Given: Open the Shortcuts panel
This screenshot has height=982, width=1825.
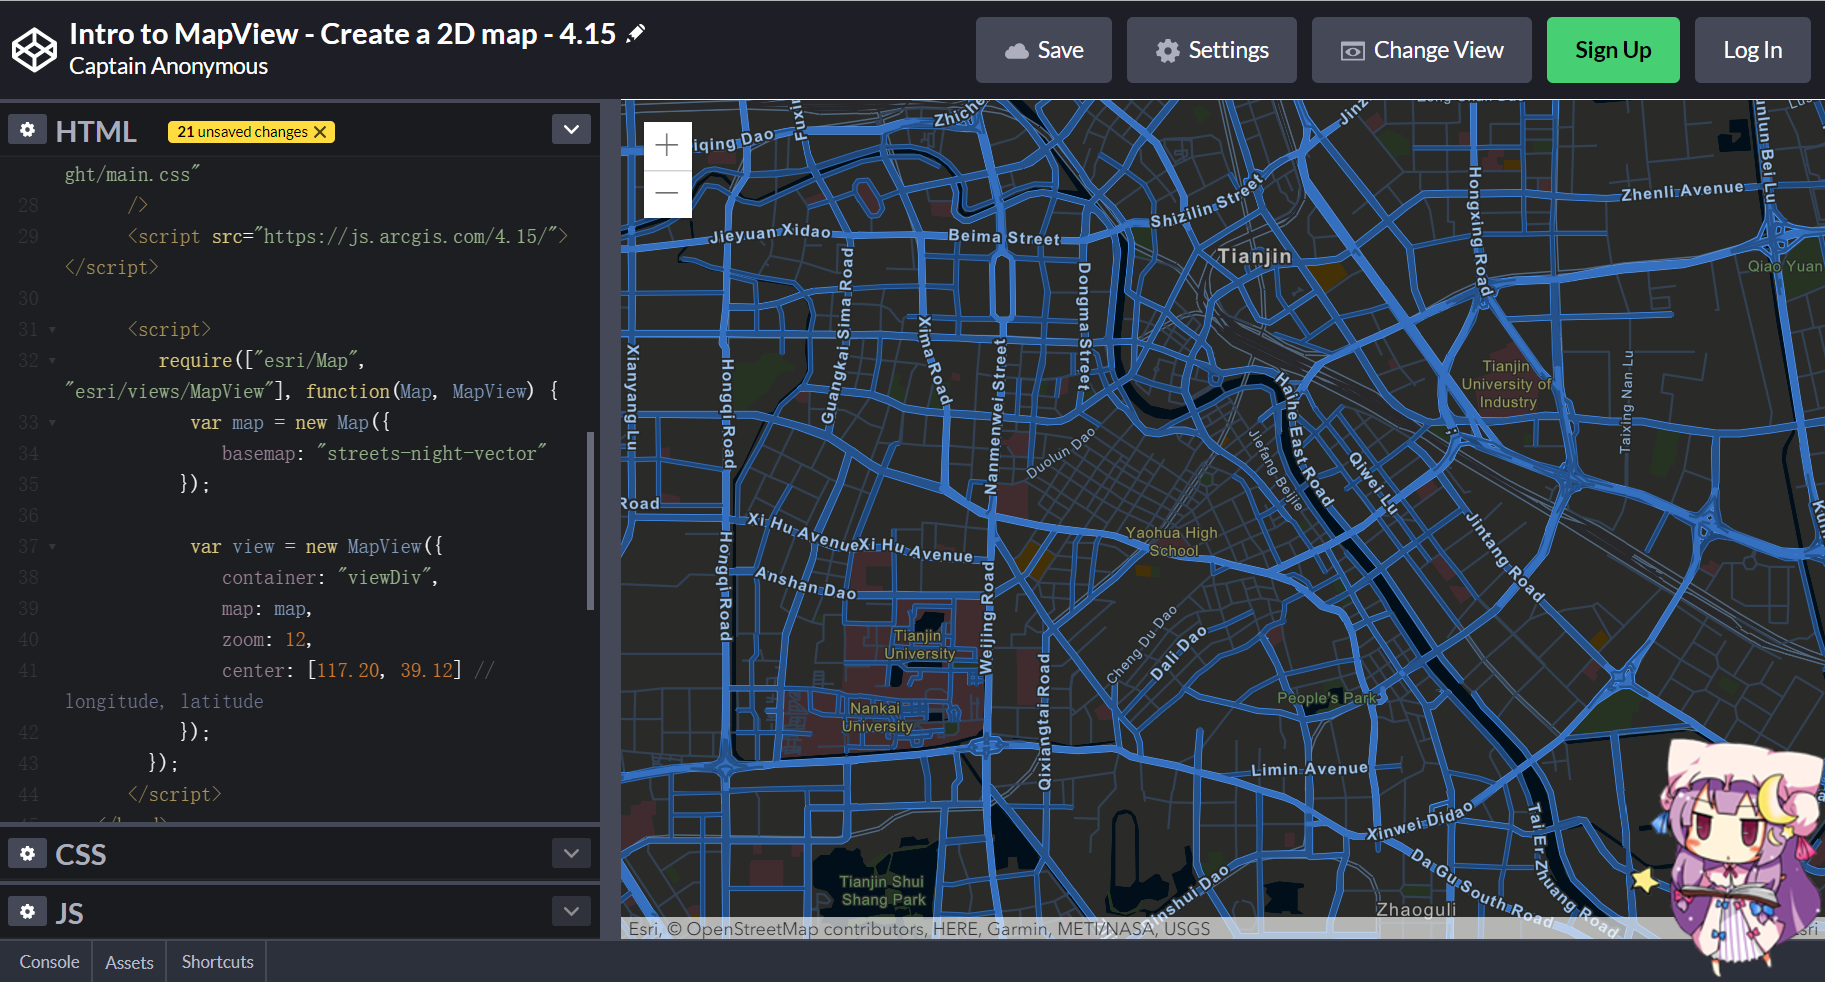Looking at the screenshot, I should click(x=217, y=962).
